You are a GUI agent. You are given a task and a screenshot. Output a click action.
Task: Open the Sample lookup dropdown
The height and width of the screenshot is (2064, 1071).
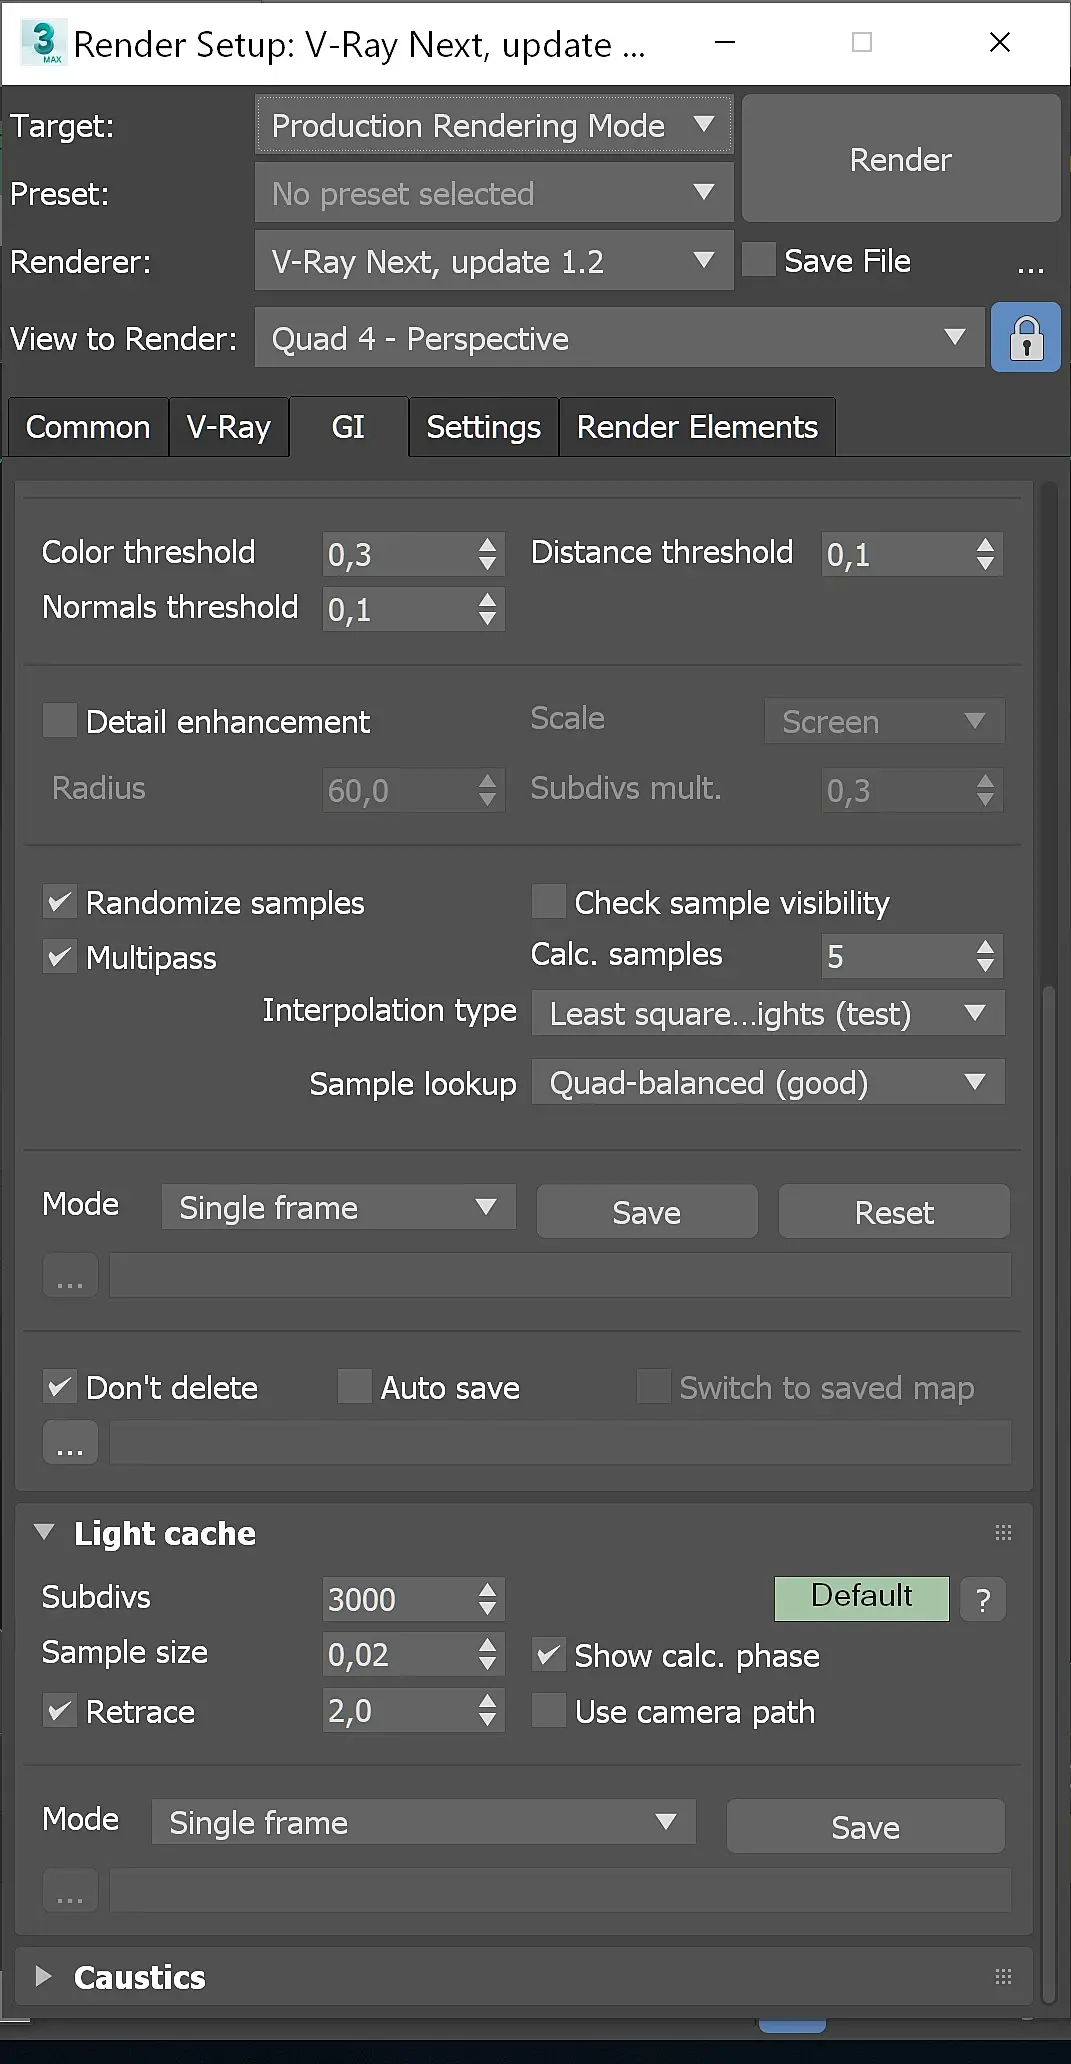pyautogui.click(x=767, y=1083)
